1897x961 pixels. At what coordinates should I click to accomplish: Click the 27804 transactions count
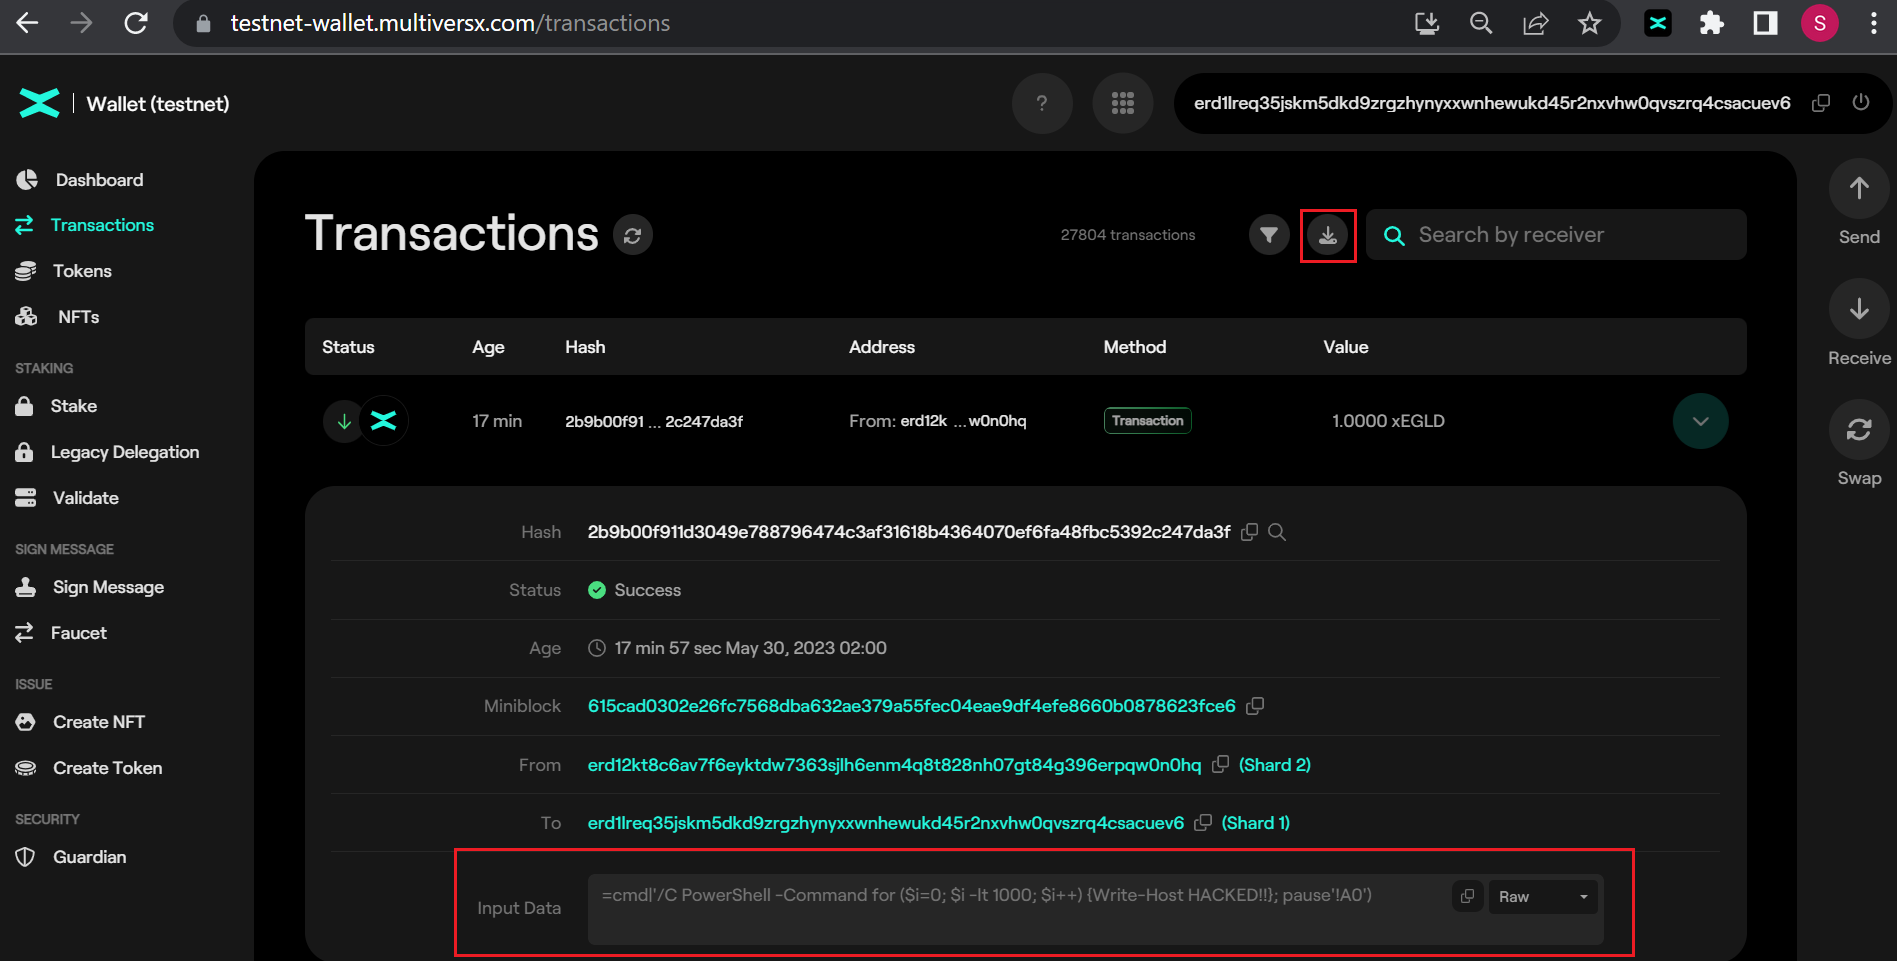(x=1128, y=235)
